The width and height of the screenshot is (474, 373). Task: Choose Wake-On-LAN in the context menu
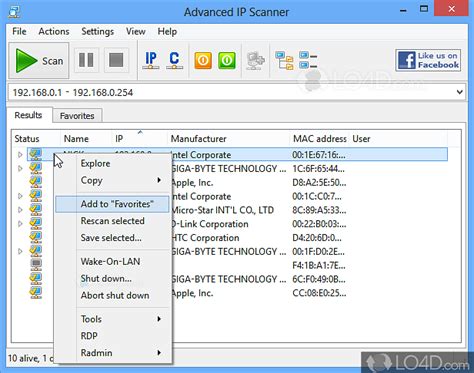(113, 262)
